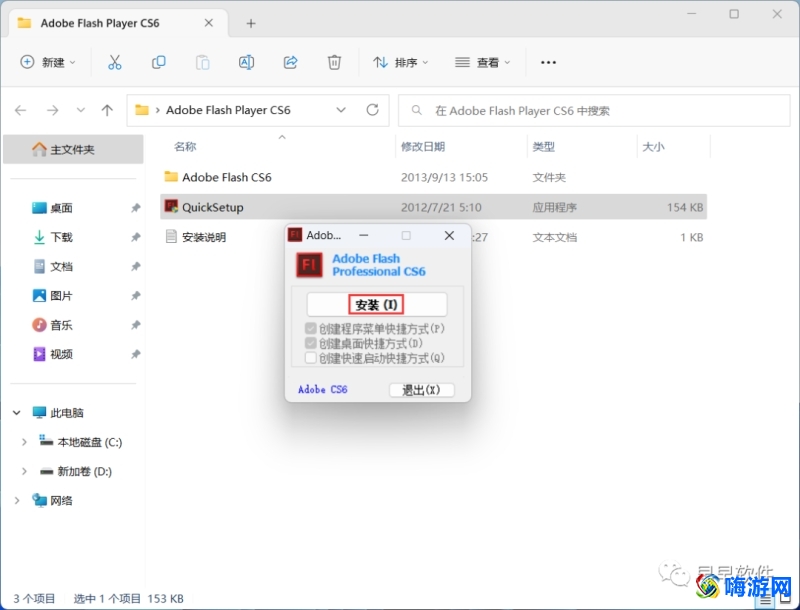
Task: Open the 排序 sort dropdown
Action: (x=401, y=62)
